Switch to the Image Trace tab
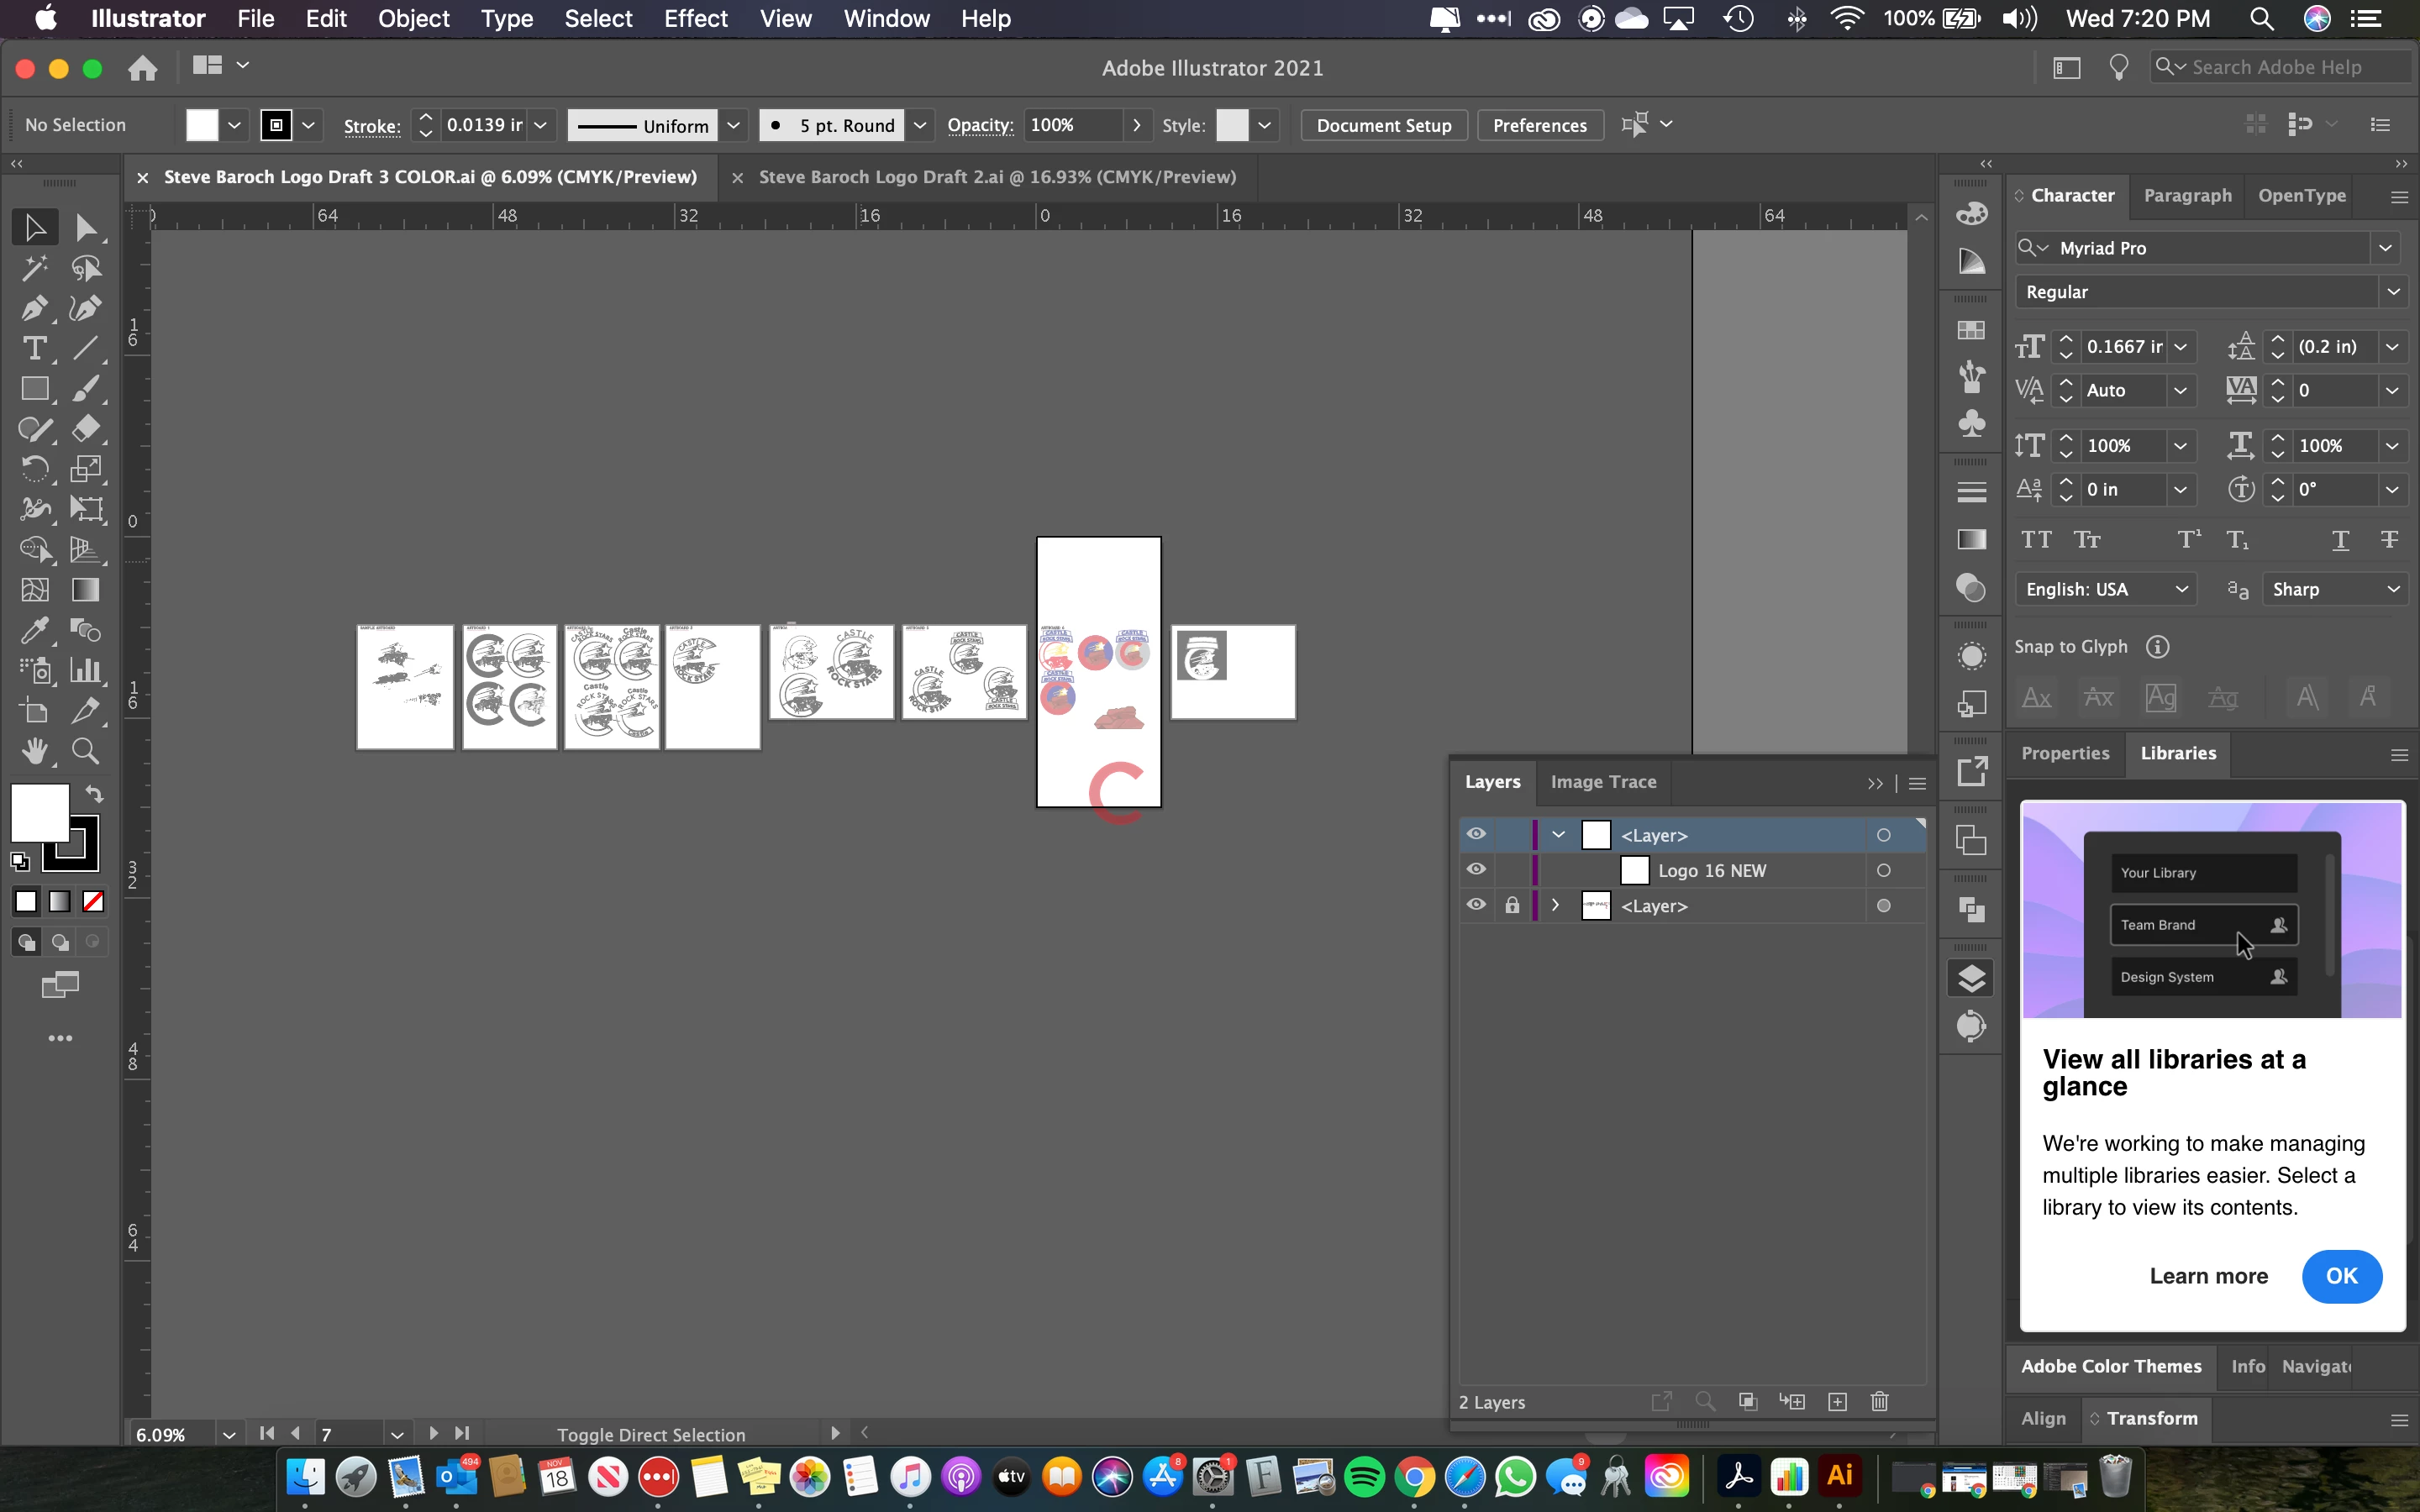Image resolution: width=2420 pixels, height=1512 pixels. coord(1603,782)
